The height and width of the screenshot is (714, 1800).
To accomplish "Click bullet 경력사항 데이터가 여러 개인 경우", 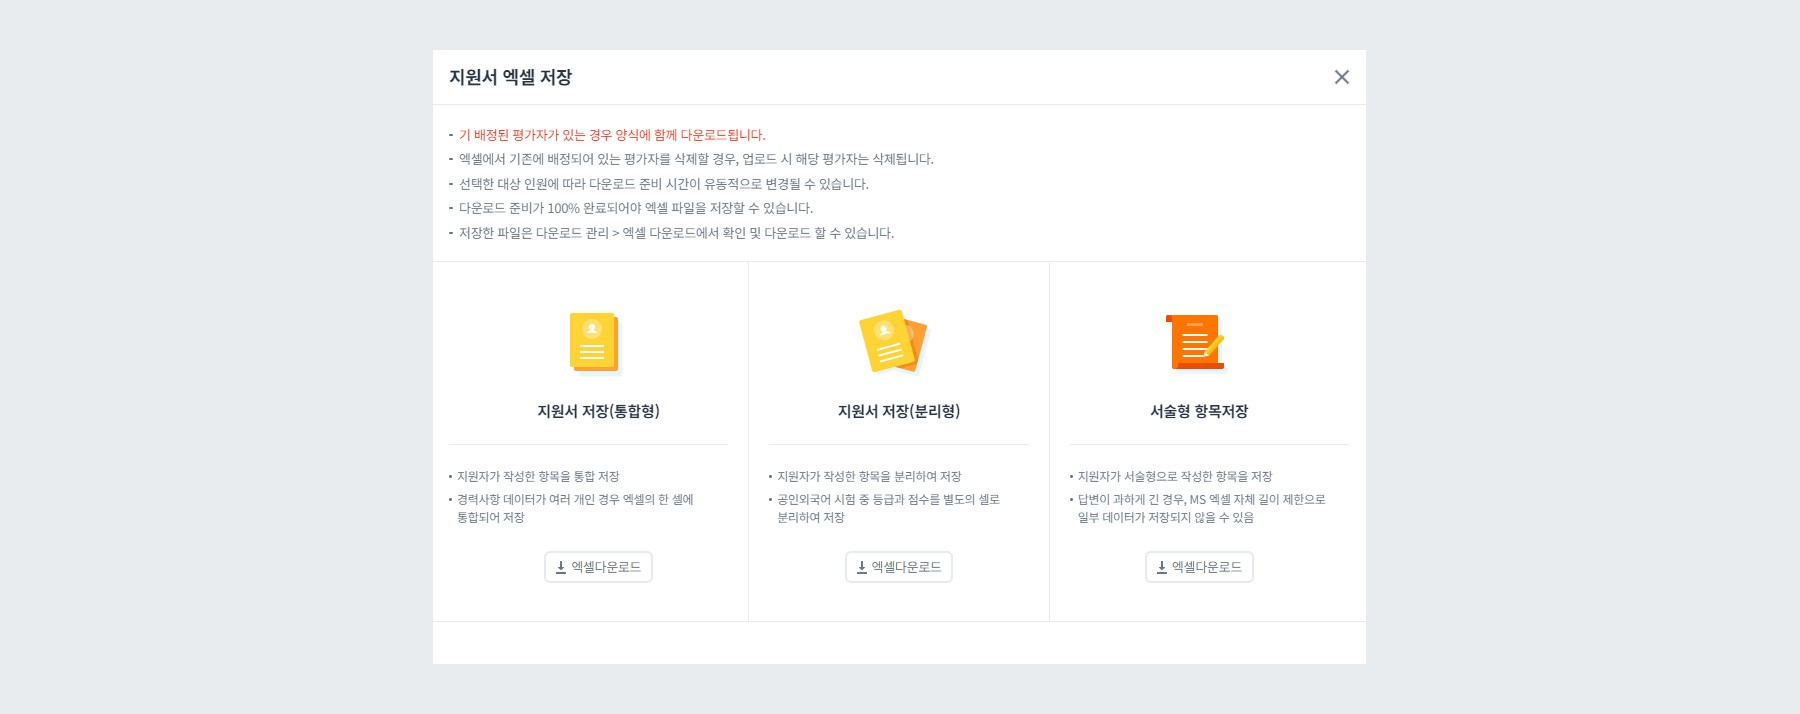I will [575, 508].
